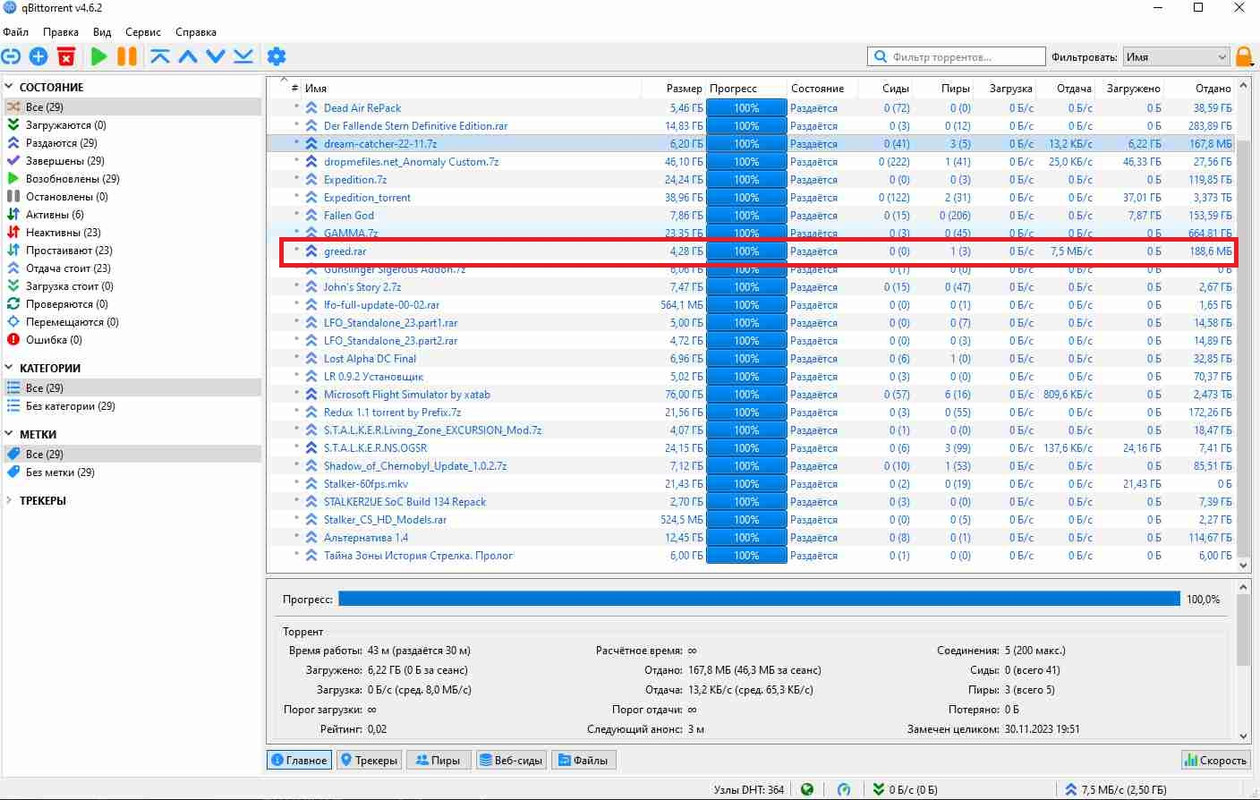Select the Без категории (29) filter
This screenshot has width=1260, height=800.
(70, 406)
